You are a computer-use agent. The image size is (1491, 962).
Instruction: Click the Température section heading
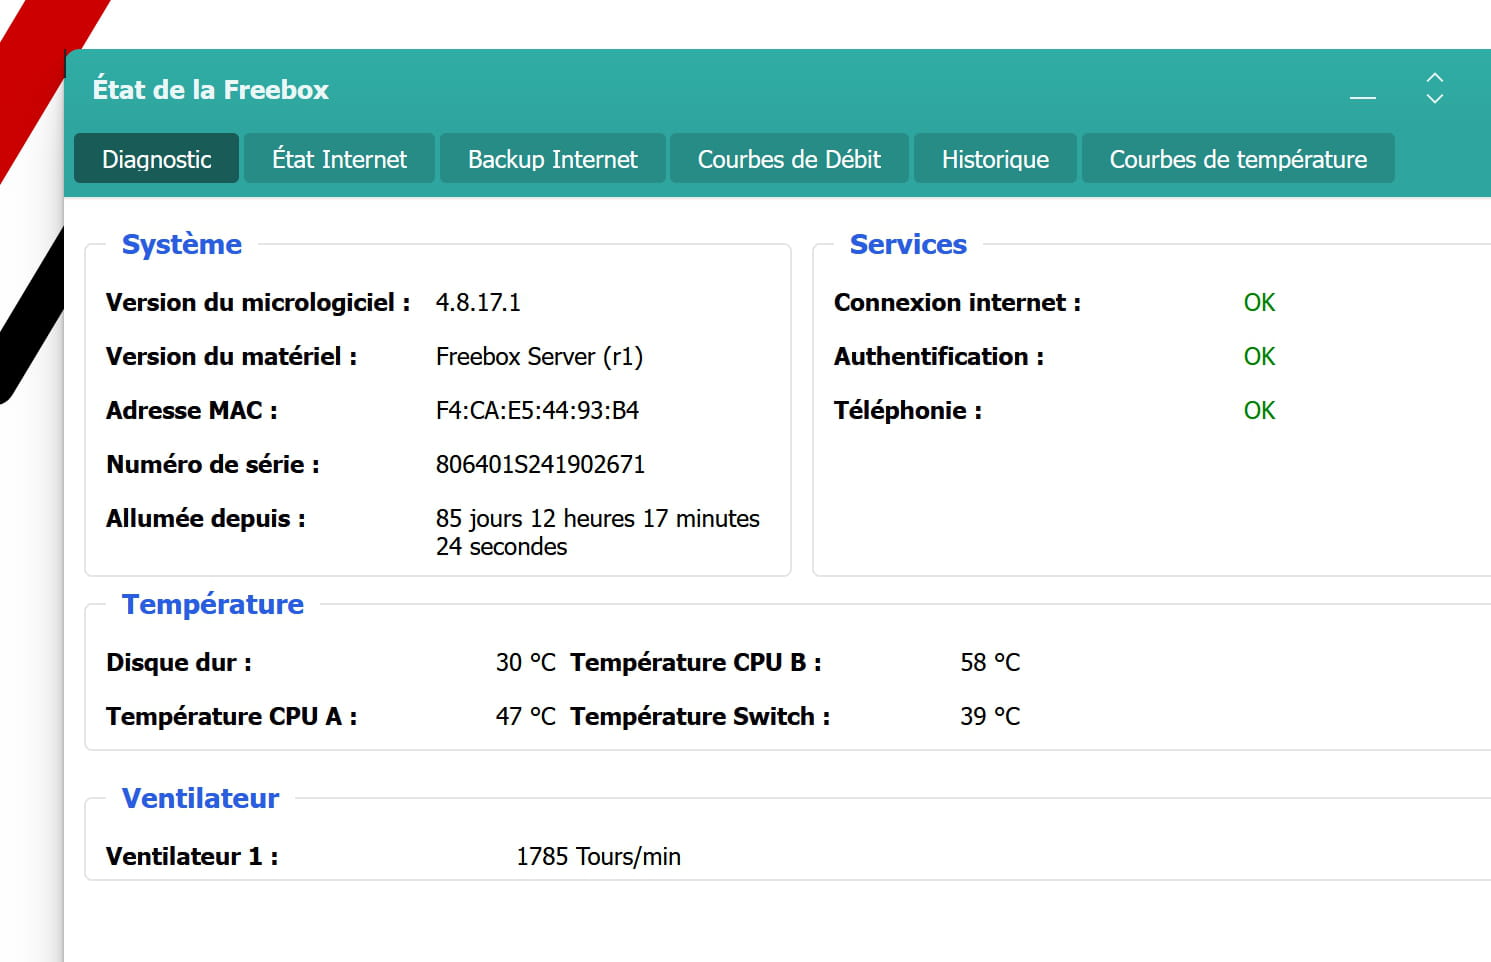coord(213,604)
